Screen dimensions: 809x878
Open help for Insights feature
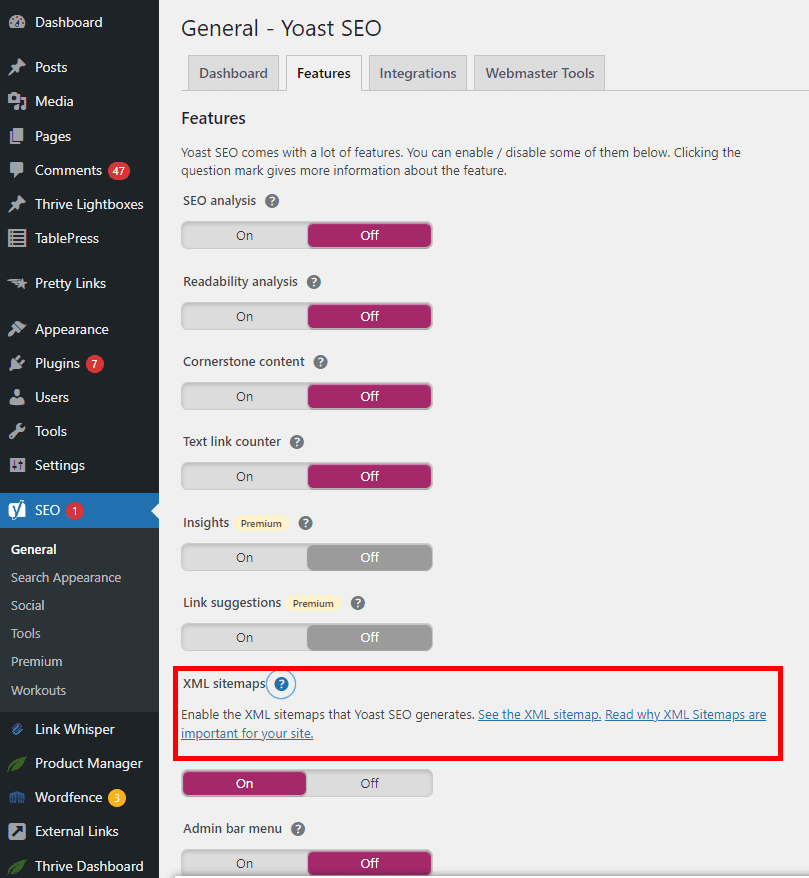[305, 523]
